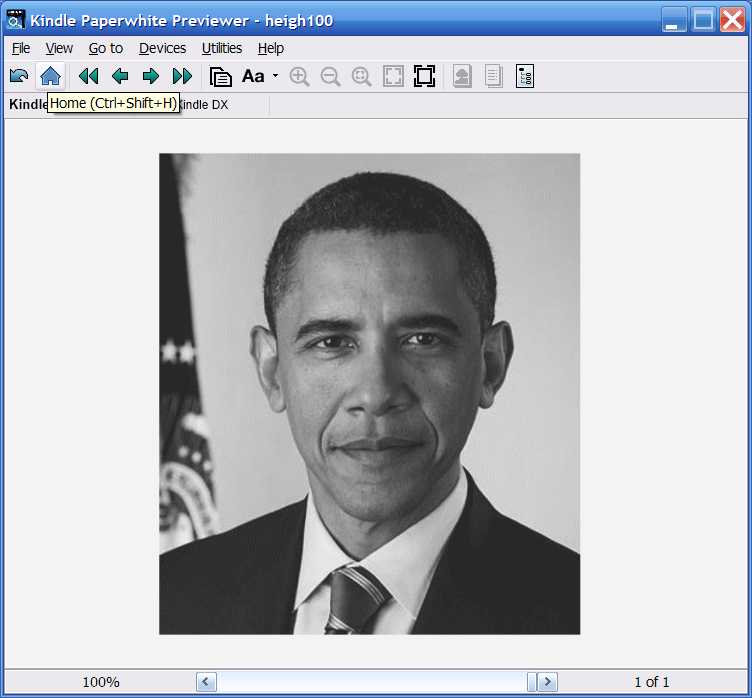Go to beginning with double-left arrow icon
752x698 pixels.
(89, 76)
